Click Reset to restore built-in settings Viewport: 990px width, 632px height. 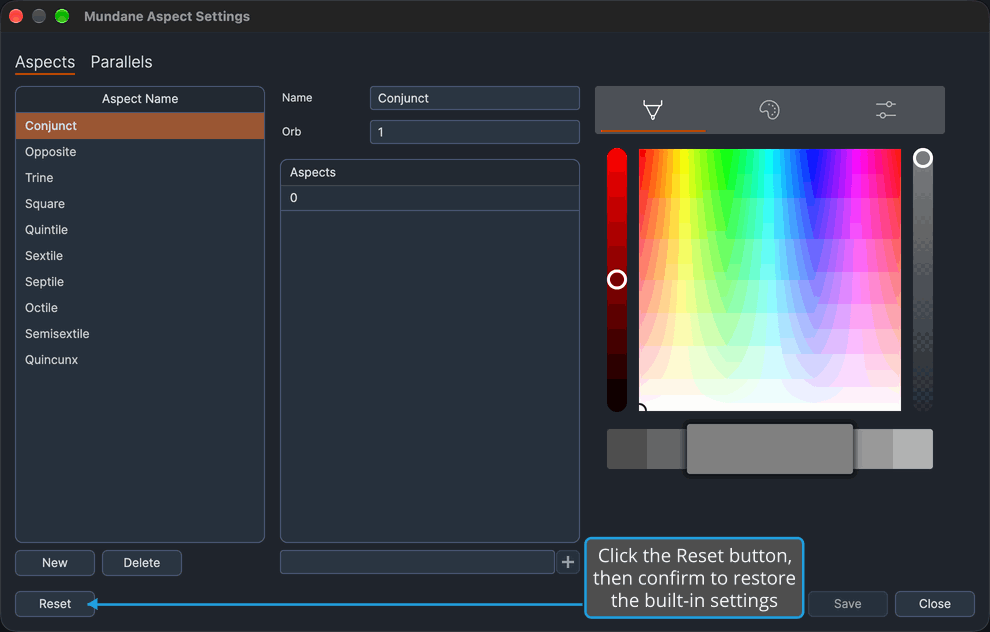point(55,604)
